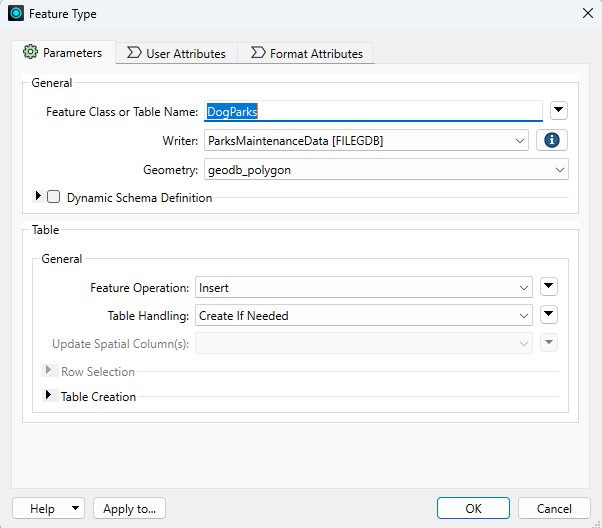Screen dimensions: 602x528
Task: Click the Feature Class name field with DogParks
Action: (x=373, y=111)
